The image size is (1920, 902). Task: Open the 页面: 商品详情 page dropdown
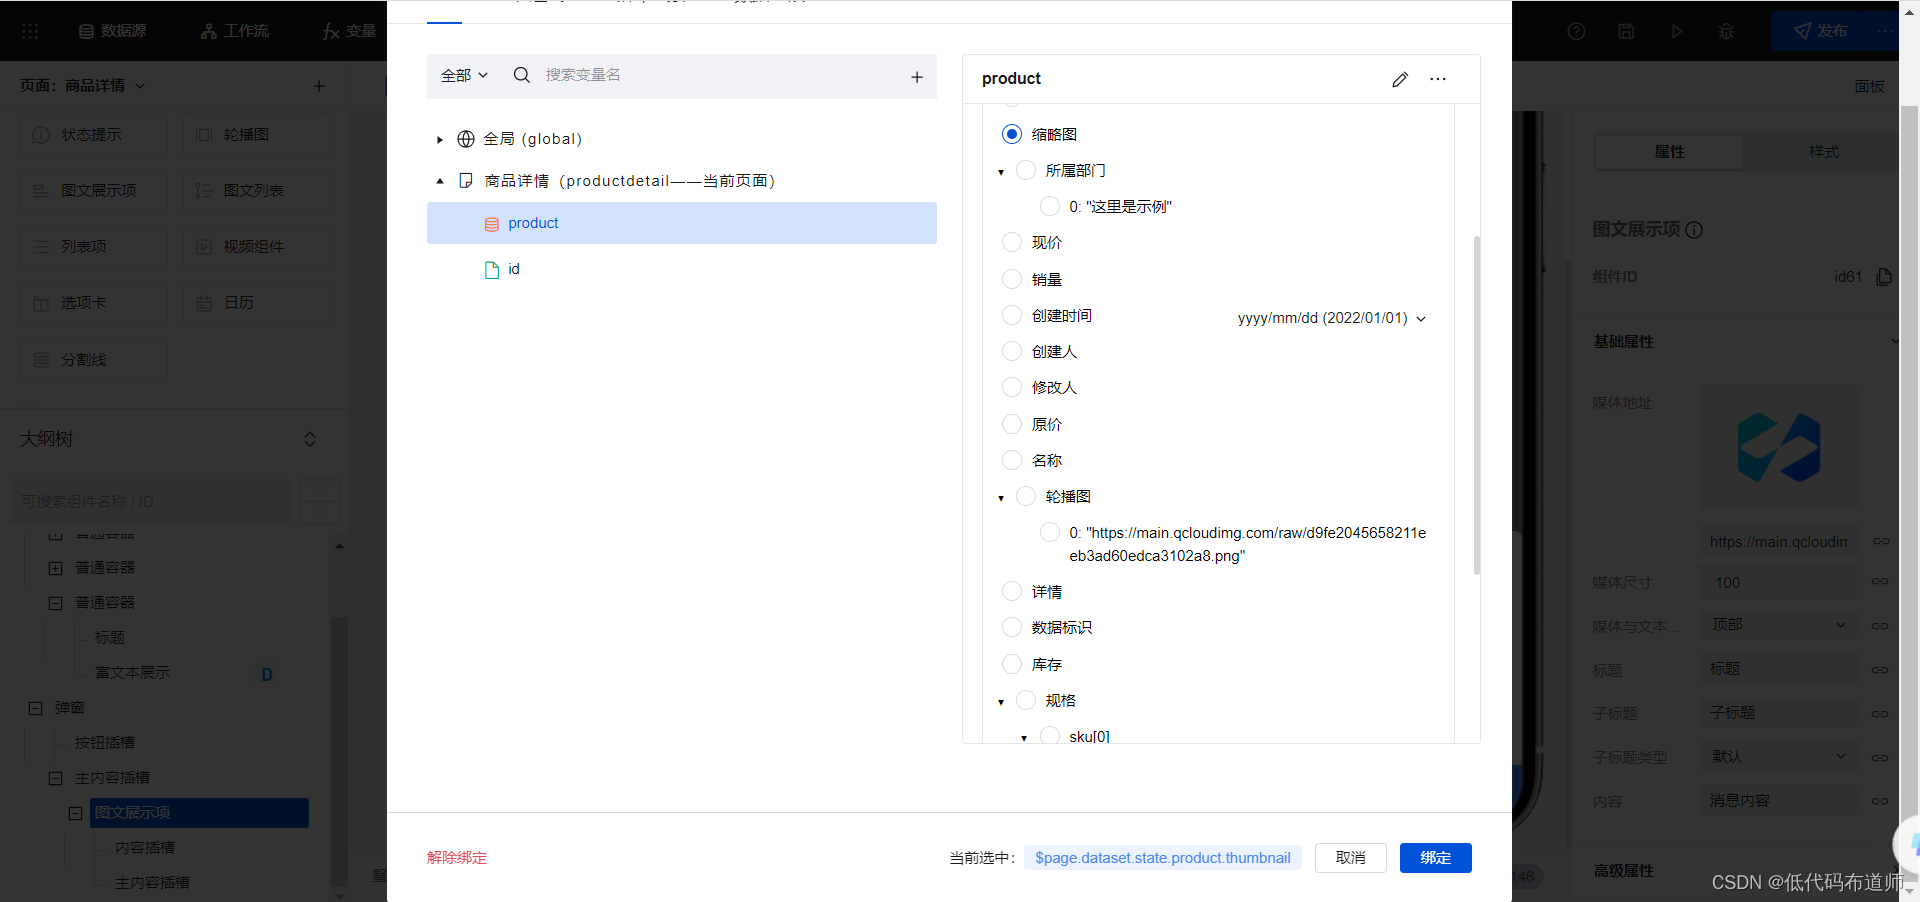pos(83,86)
